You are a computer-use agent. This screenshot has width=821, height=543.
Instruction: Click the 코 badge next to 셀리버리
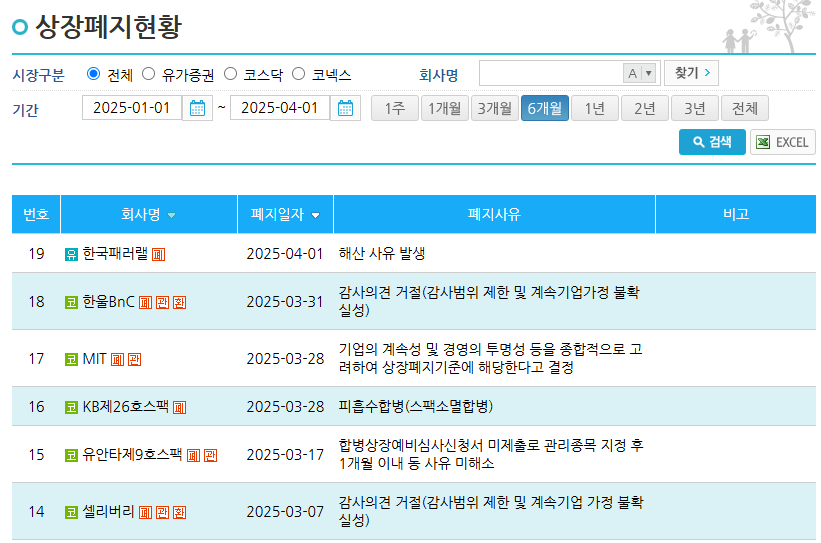pyautogui.click(x=71, y=512)
